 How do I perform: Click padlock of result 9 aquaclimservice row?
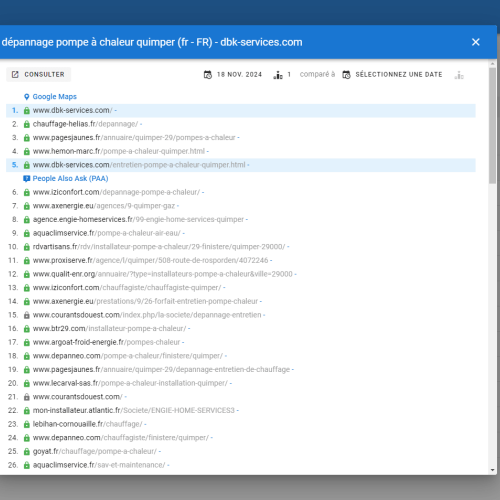click(27, 233)
